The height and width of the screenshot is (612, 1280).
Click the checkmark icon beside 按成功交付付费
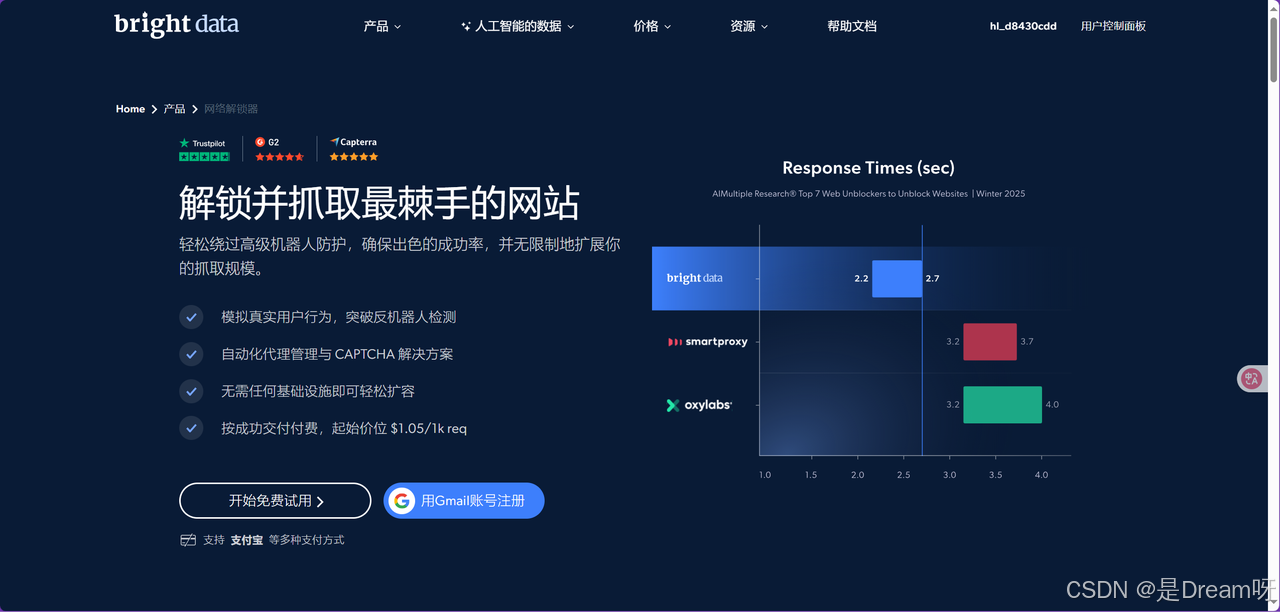click(x=191, y=428)
